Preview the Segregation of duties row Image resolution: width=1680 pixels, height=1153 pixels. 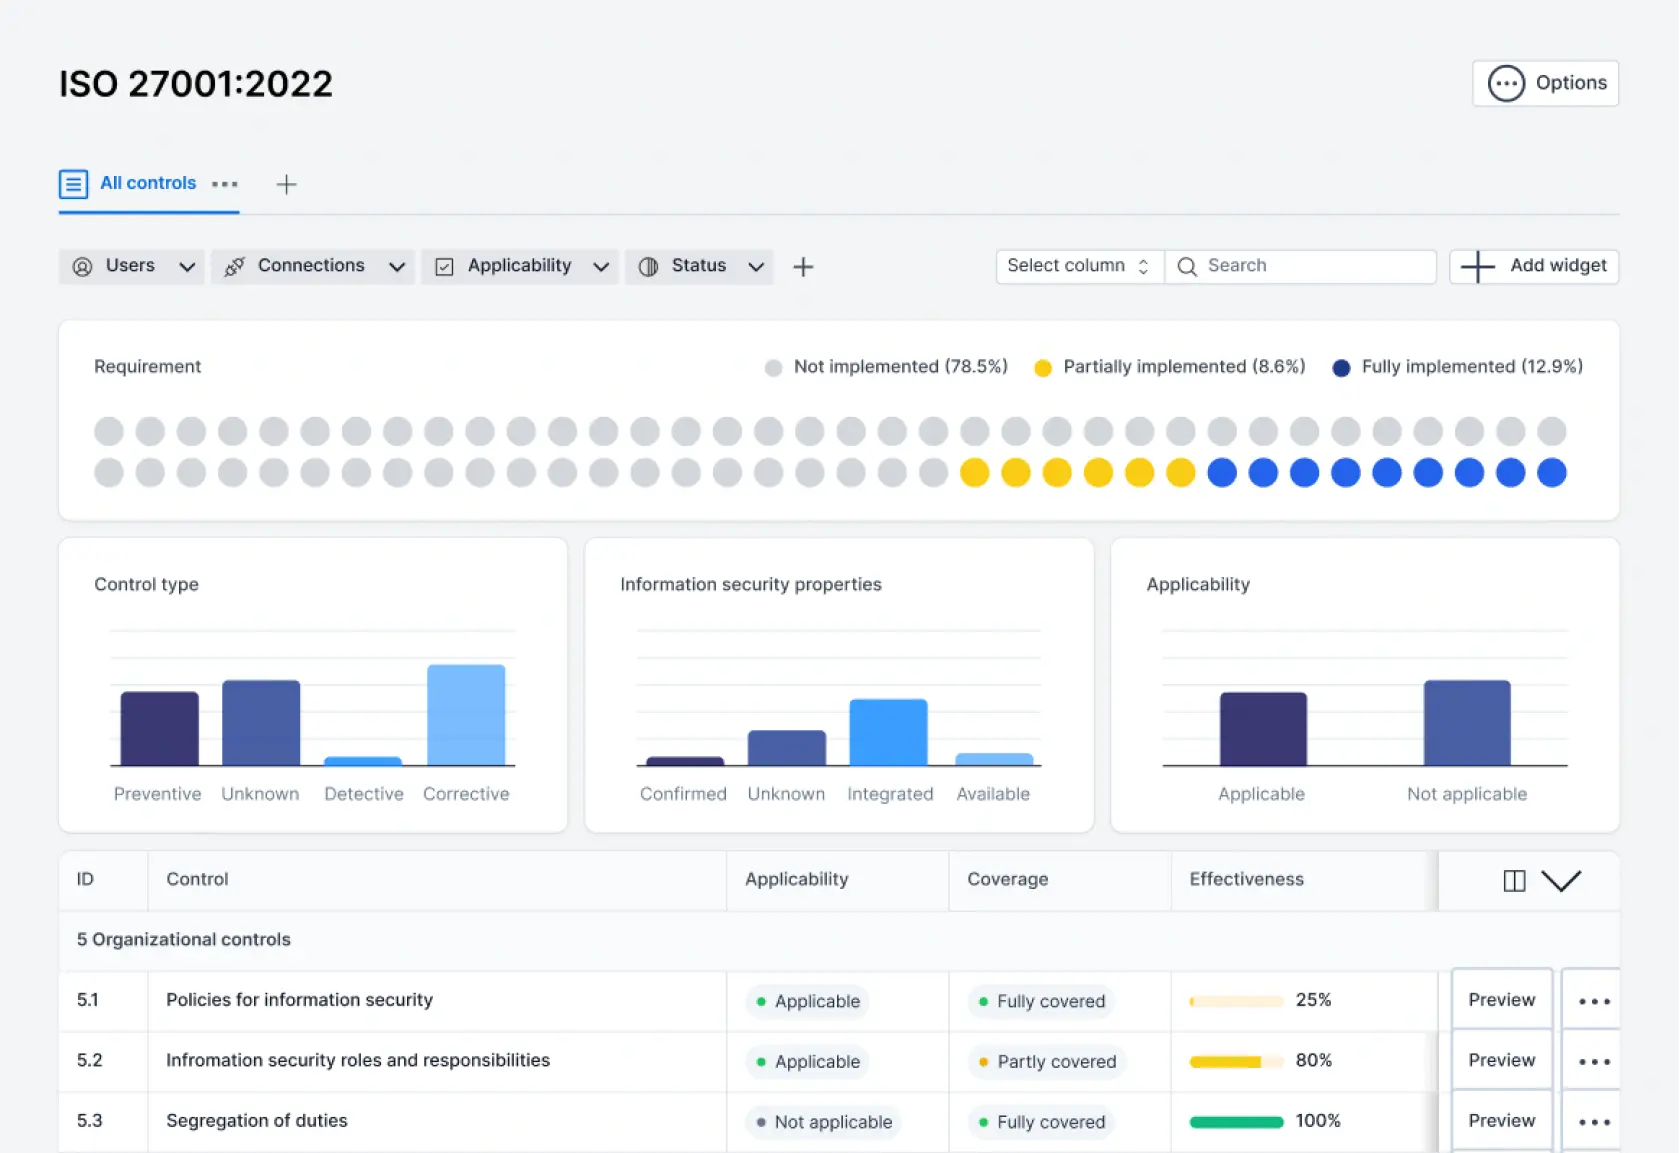coord(1501,1121)
